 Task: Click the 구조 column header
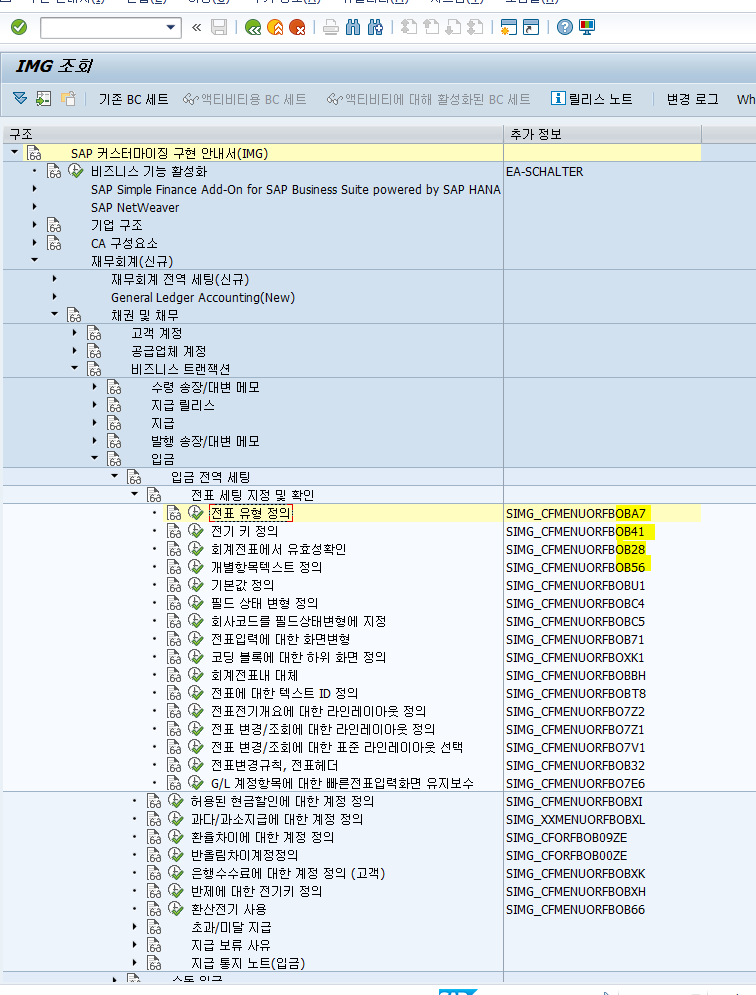tap(253, 134)
